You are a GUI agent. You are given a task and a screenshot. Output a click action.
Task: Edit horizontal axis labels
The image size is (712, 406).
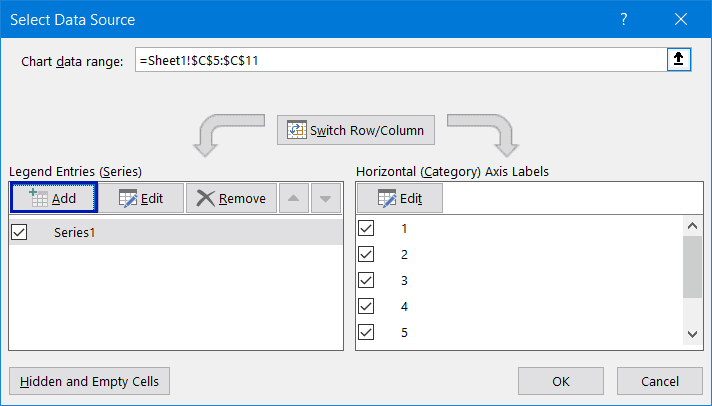pyautogui.click(x=400, y=198)
